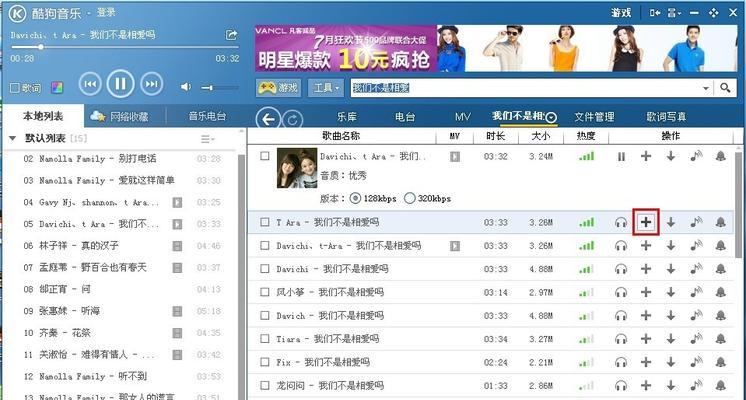Click the song search input field
The image size is (746, 400).
click(525, 88)
